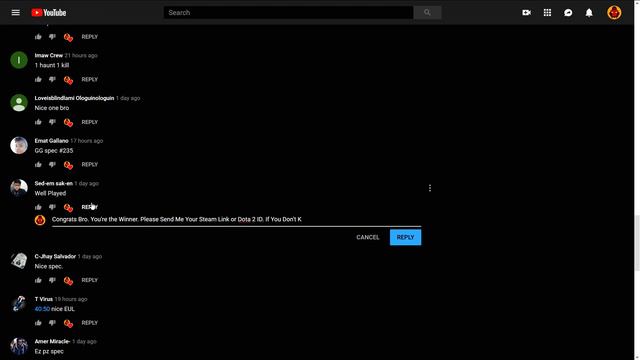Like Imaw Crew's comment
Viewport: 640px width, 360px height.
pyautogui.click(x=38, y=80)
